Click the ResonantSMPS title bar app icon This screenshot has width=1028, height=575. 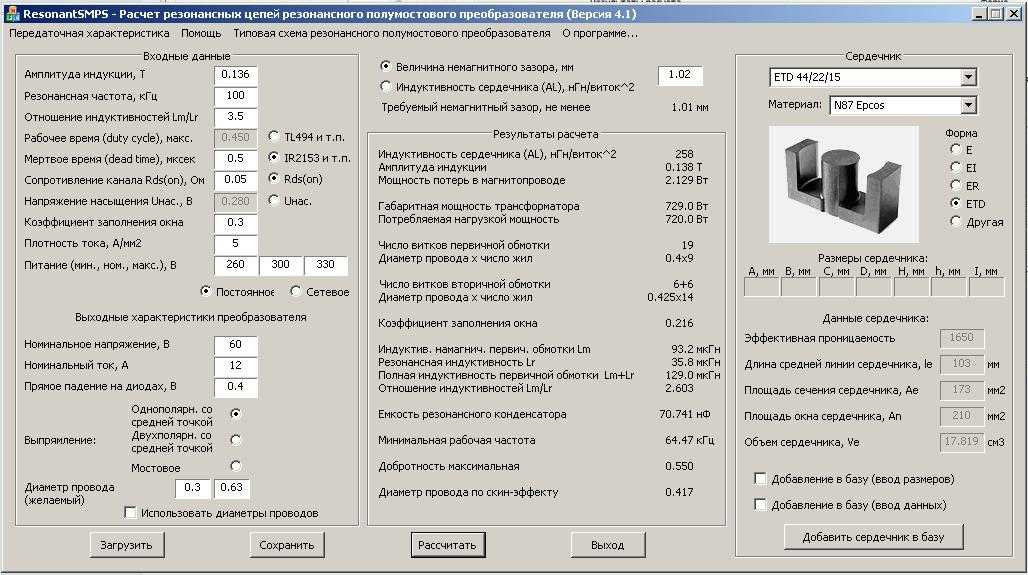coord(12,14)
